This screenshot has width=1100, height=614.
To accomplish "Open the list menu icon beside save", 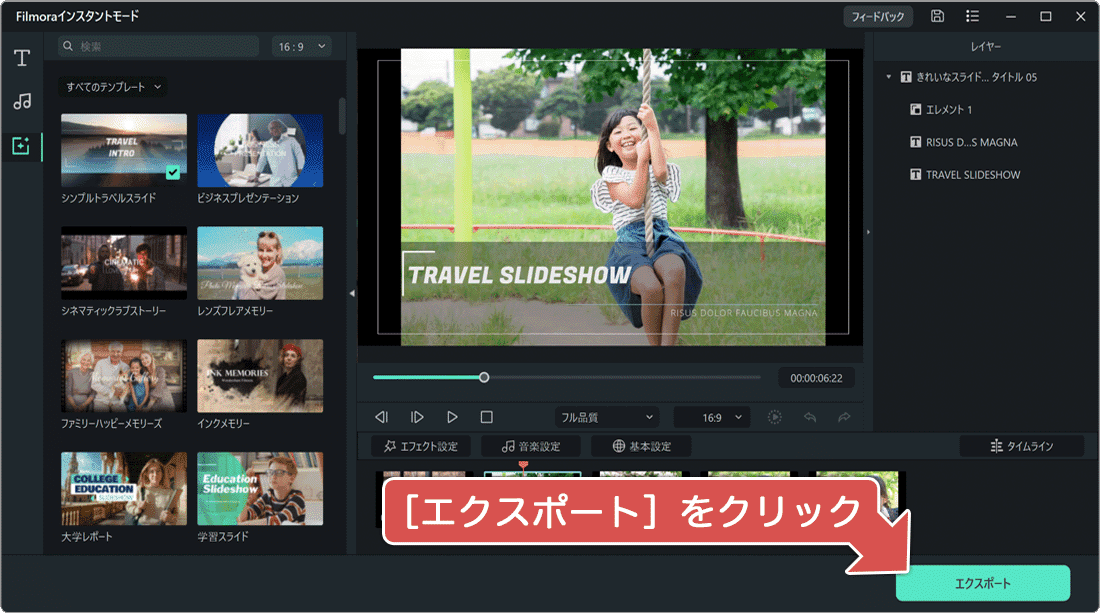I will [971, 16].
